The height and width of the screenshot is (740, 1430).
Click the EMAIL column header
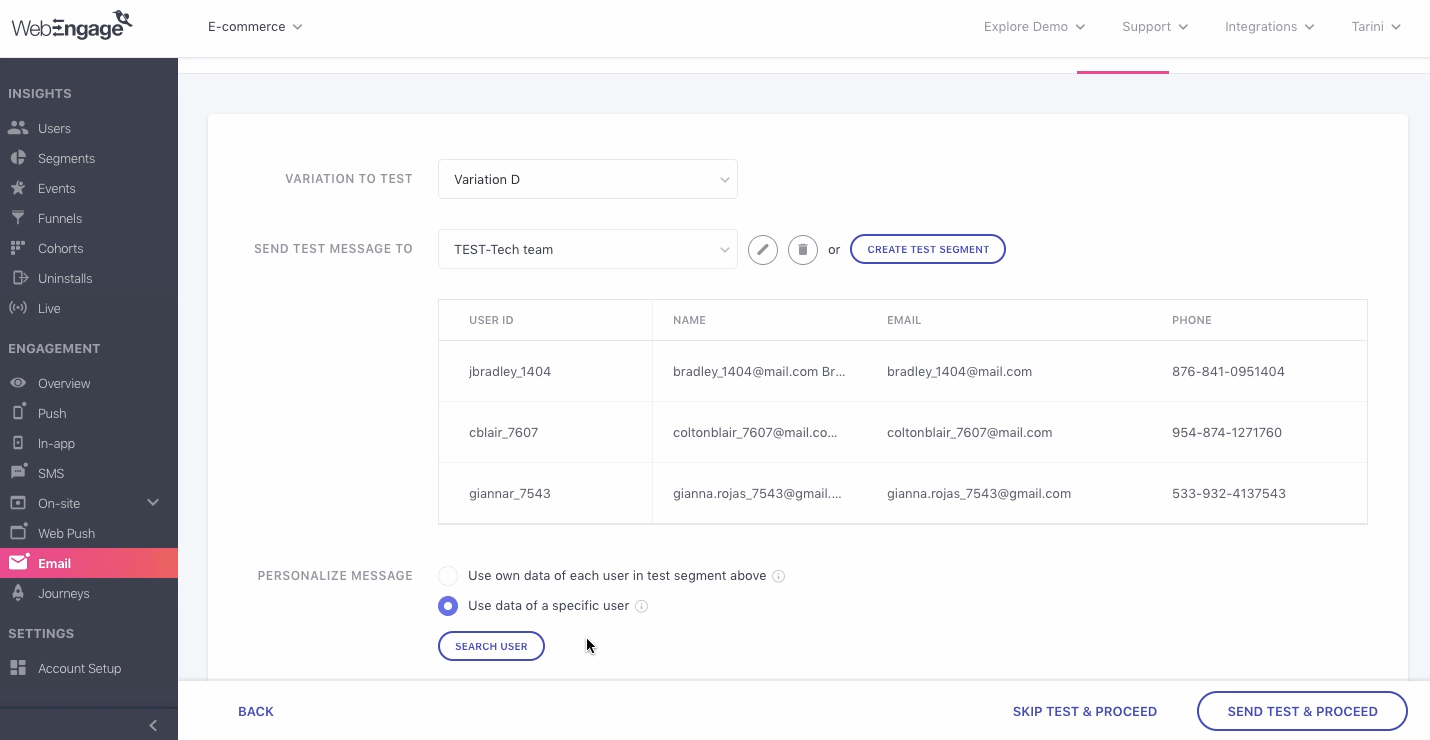pos(904,321)
